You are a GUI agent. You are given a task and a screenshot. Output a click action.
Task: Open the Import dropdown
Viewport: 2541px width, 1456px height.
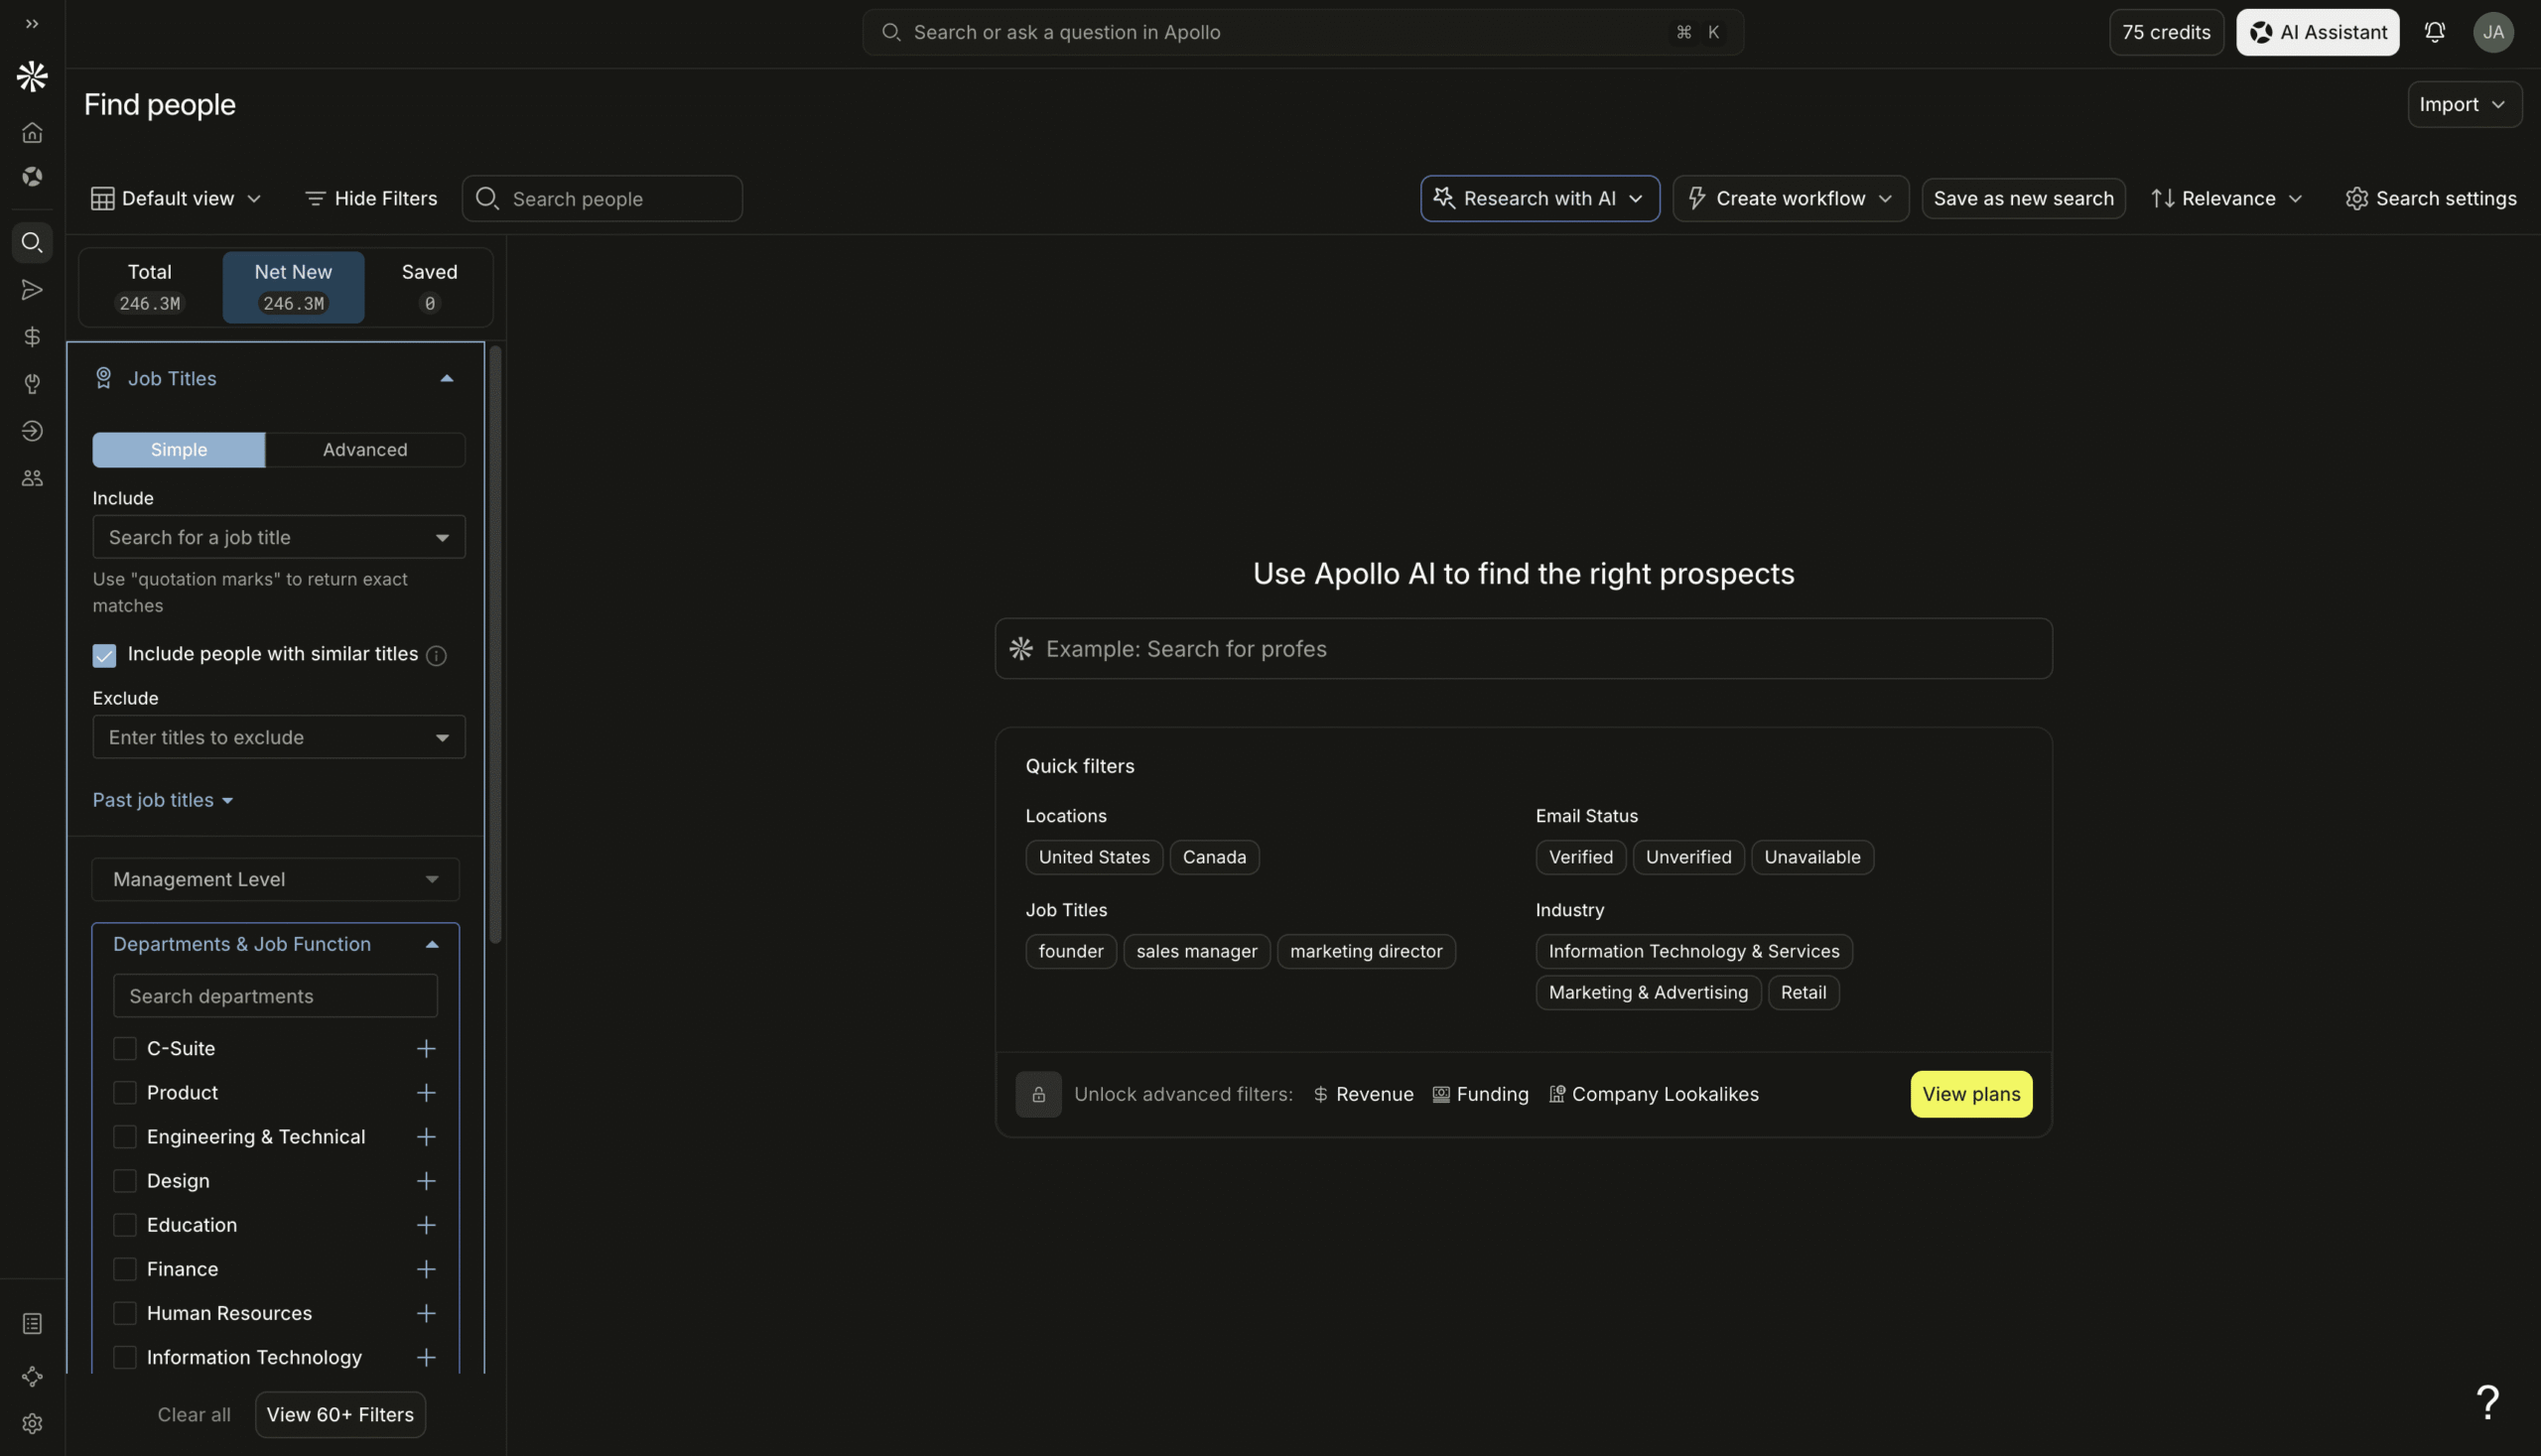[x=2464, y=104]
